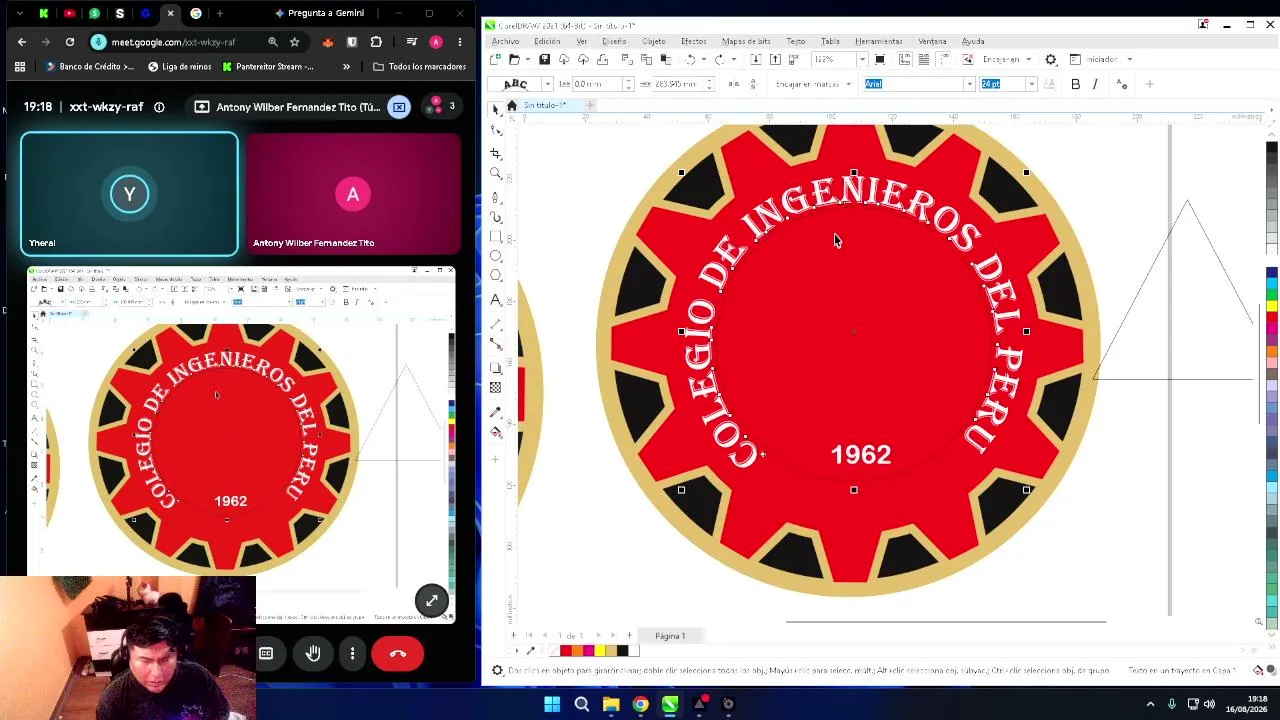1280x720 pixels.
Task: Select the Parallel Dimension tool
Action: (x=496, y=324)
